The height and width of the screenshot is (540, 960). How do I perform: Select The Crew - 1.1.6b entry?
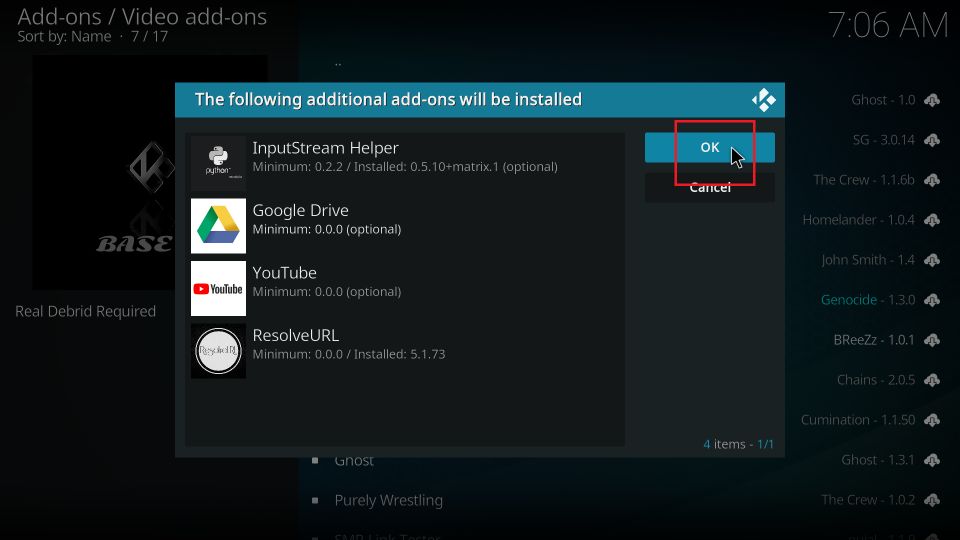click(864, 180)
